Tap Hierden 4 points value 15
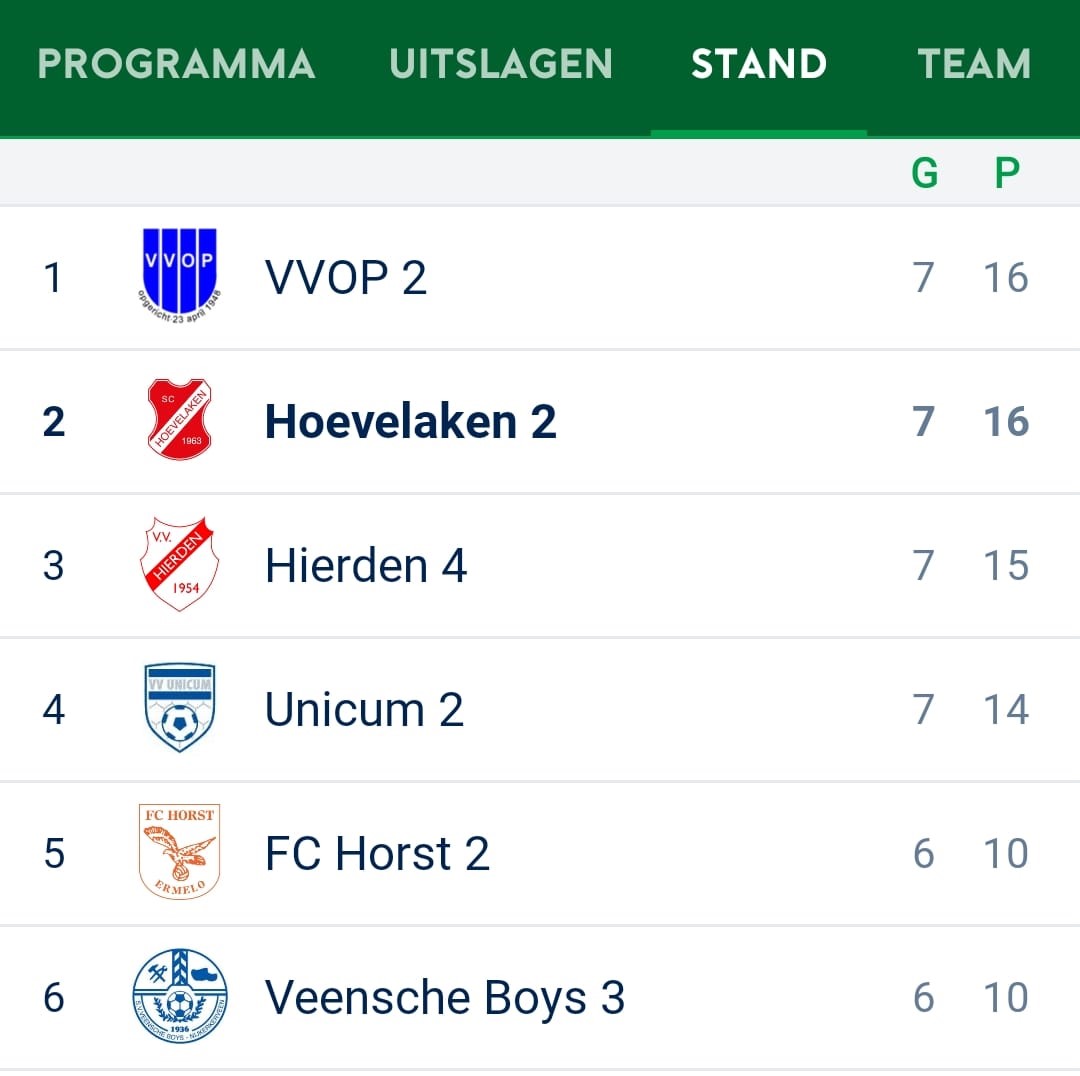Viewport: 1080px width, 1076px height. coord(1006,566)
